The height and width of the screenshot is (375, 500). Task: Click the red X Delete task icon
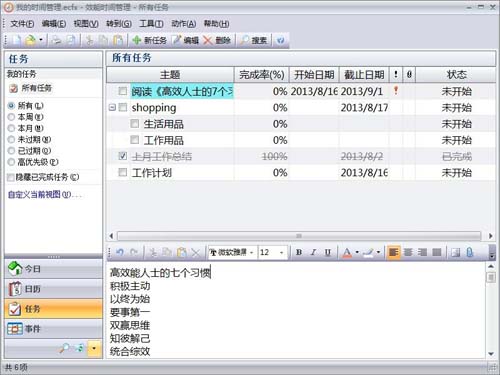[x=207, y=40]
